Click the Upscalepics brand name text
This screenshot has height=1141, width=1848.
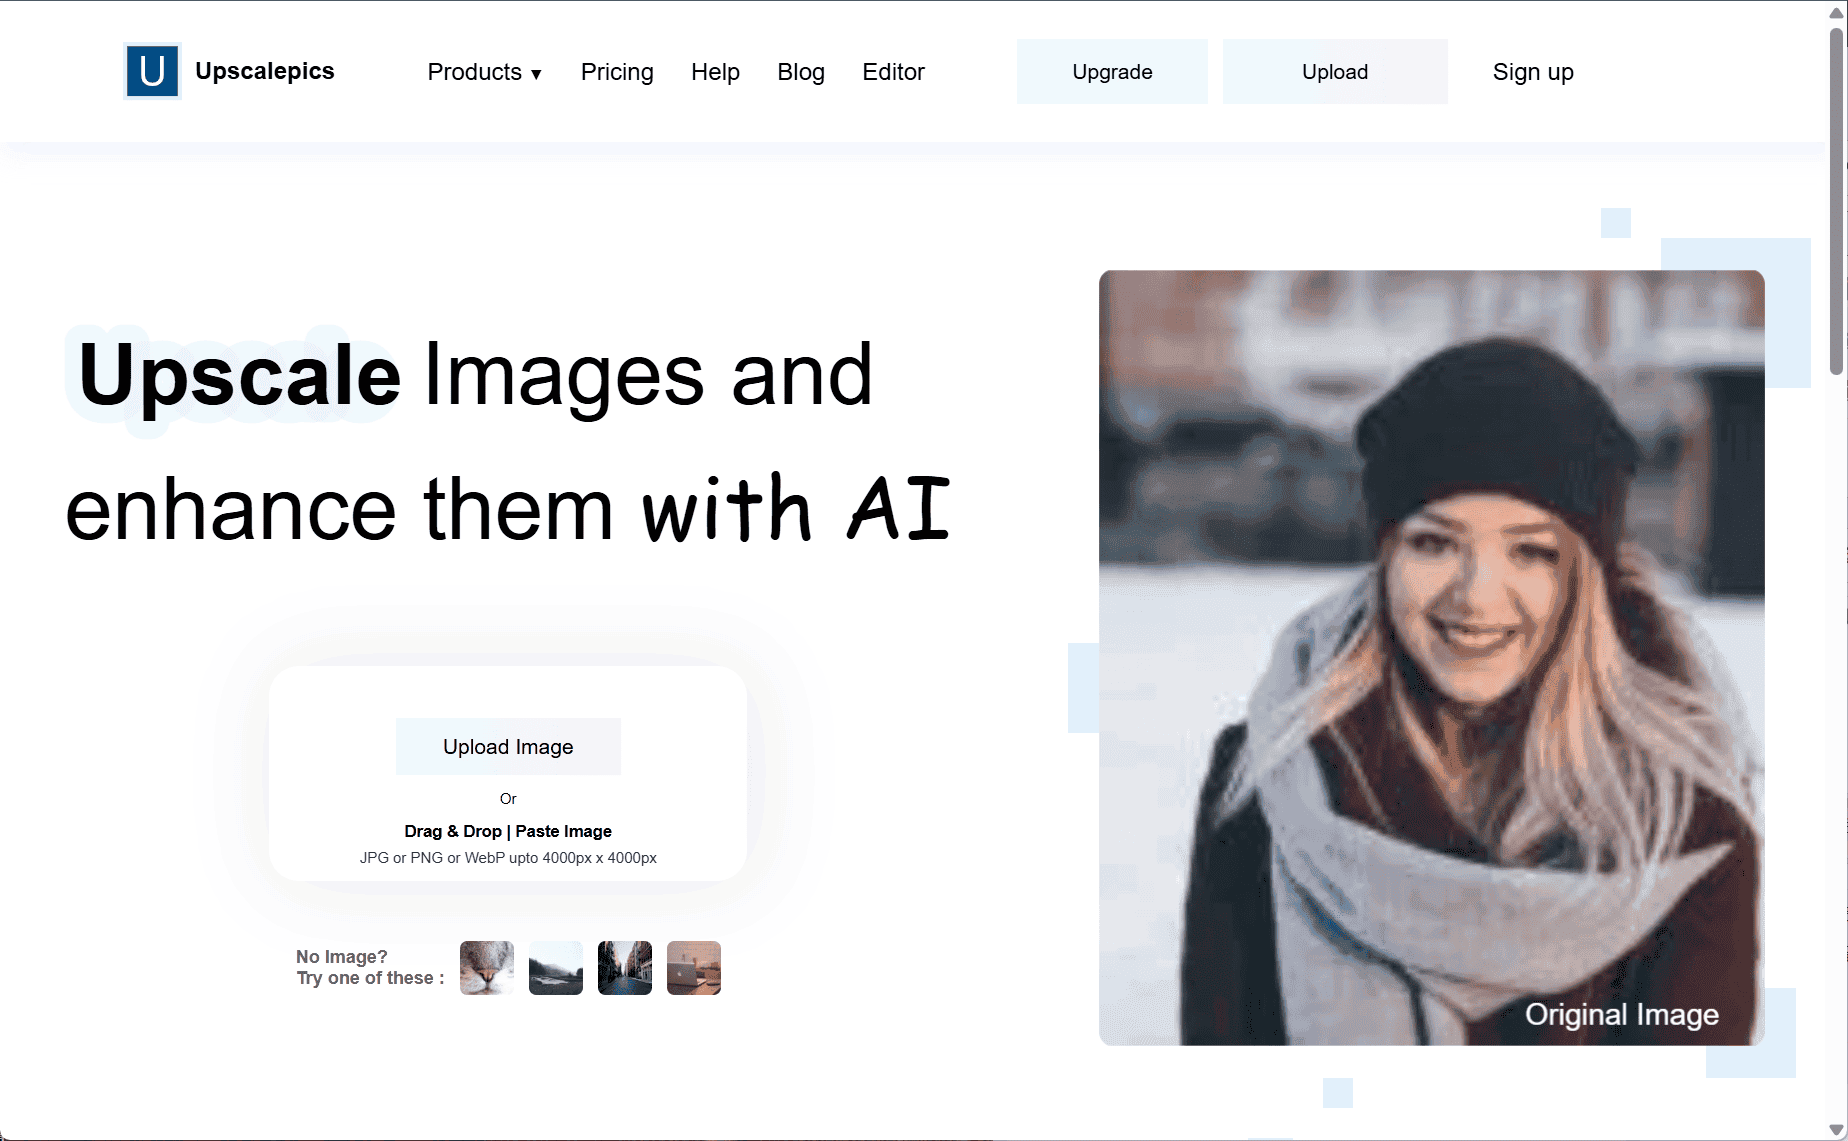(264, 71)
